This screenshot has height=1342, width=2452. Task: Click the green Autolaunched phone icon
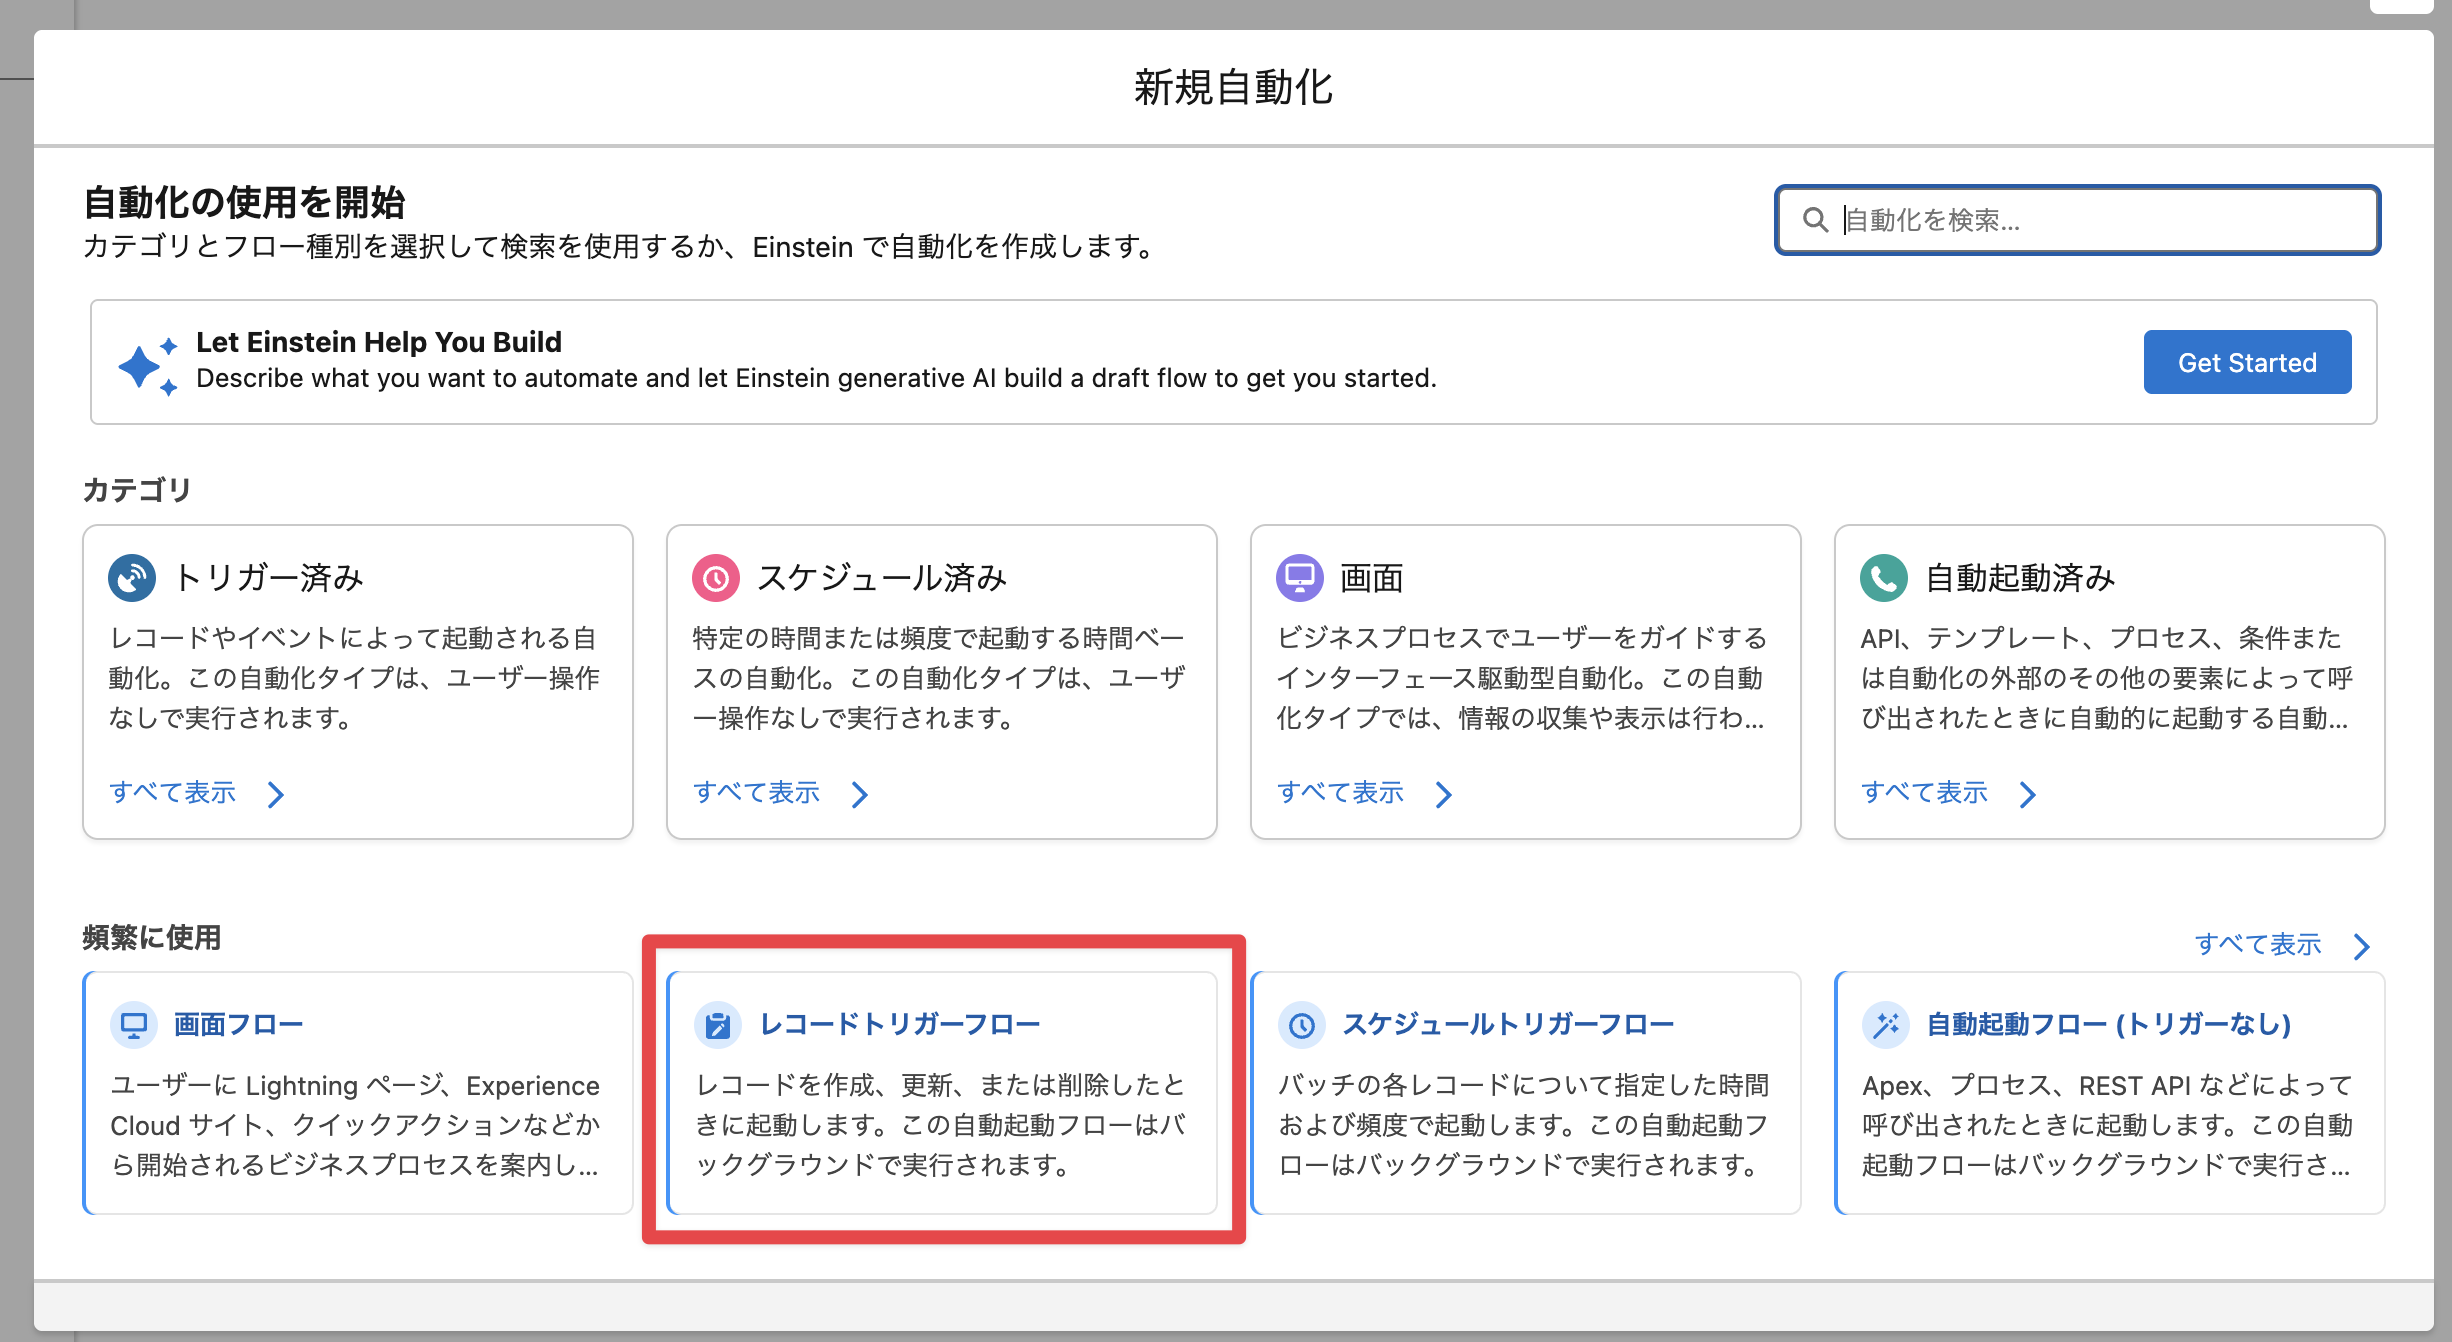coord(1884,578)
